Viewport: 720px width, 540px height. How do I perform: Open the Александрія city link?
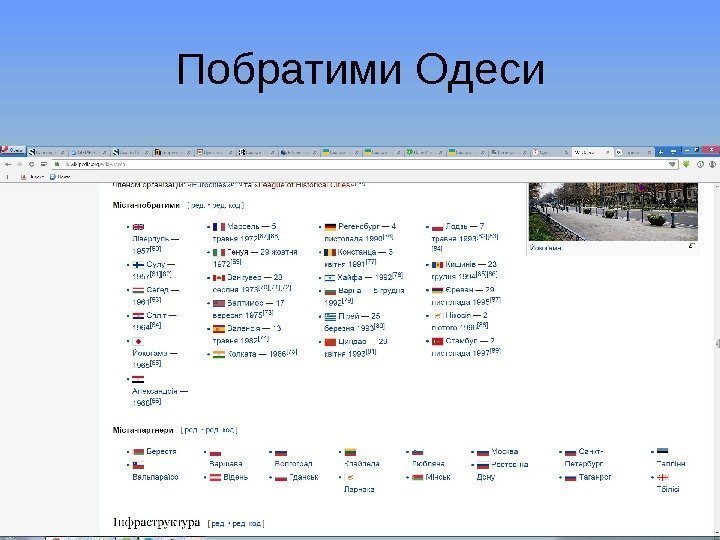point(154,391)
